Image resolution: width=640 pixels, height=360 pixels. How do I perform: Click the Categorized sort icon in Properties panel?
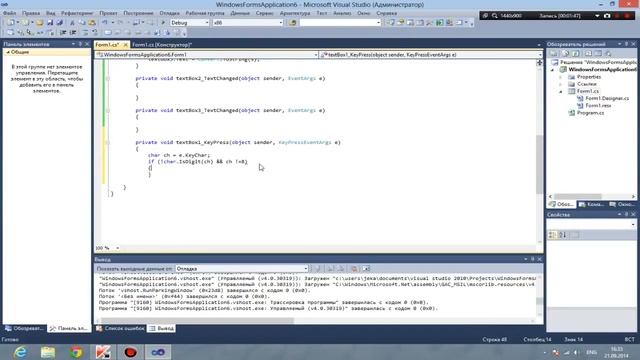[552, 235]
